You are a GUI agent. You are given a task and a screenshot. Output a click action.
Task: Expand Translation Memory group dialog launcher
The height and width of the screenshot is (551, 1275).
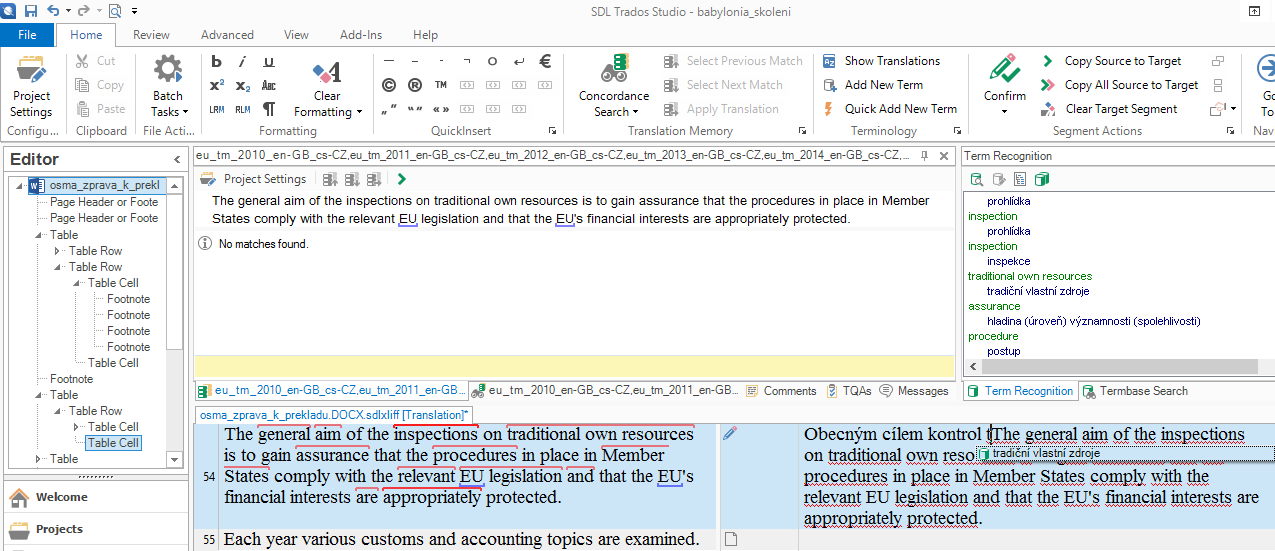point(802,131)
